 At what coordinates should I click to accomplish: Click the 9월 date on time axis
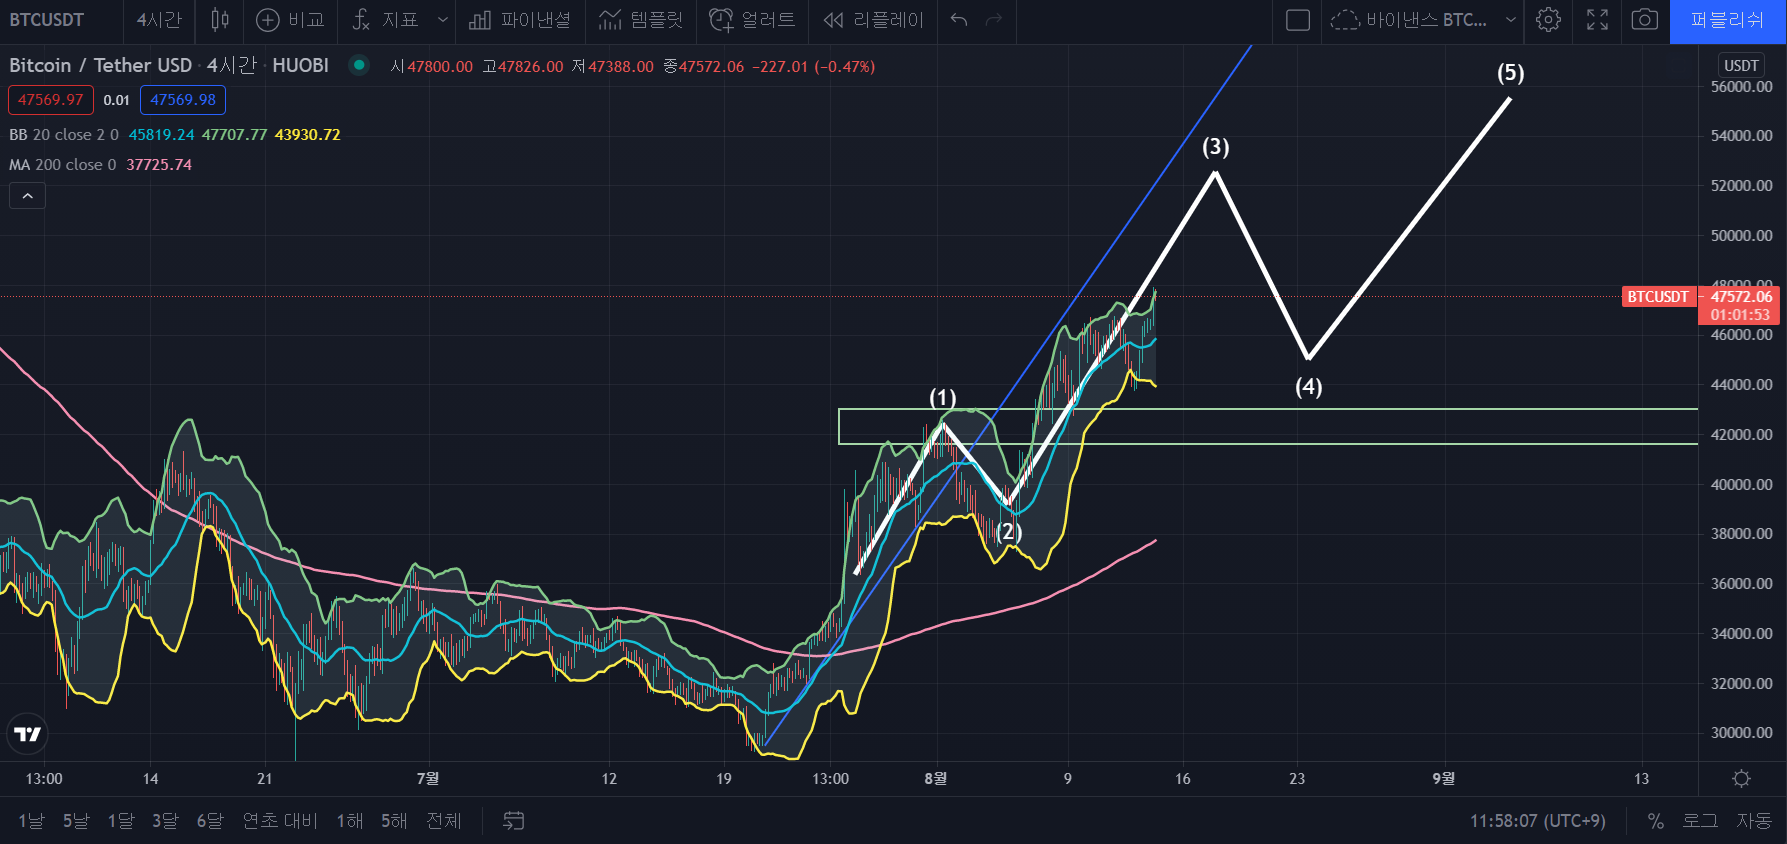[x=1443, y=779]
